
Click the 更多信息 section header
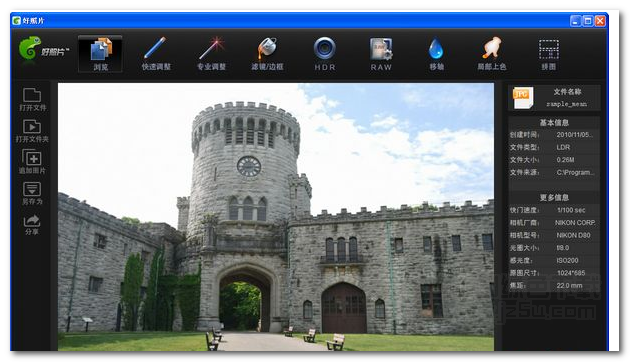[554, 197]
